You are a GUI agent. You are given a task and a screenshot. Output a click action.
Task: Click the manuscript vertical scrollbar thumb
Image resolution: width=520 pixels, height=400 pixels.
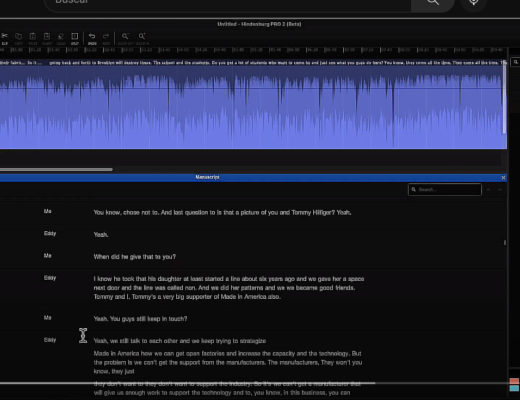[x=505, y=243]
